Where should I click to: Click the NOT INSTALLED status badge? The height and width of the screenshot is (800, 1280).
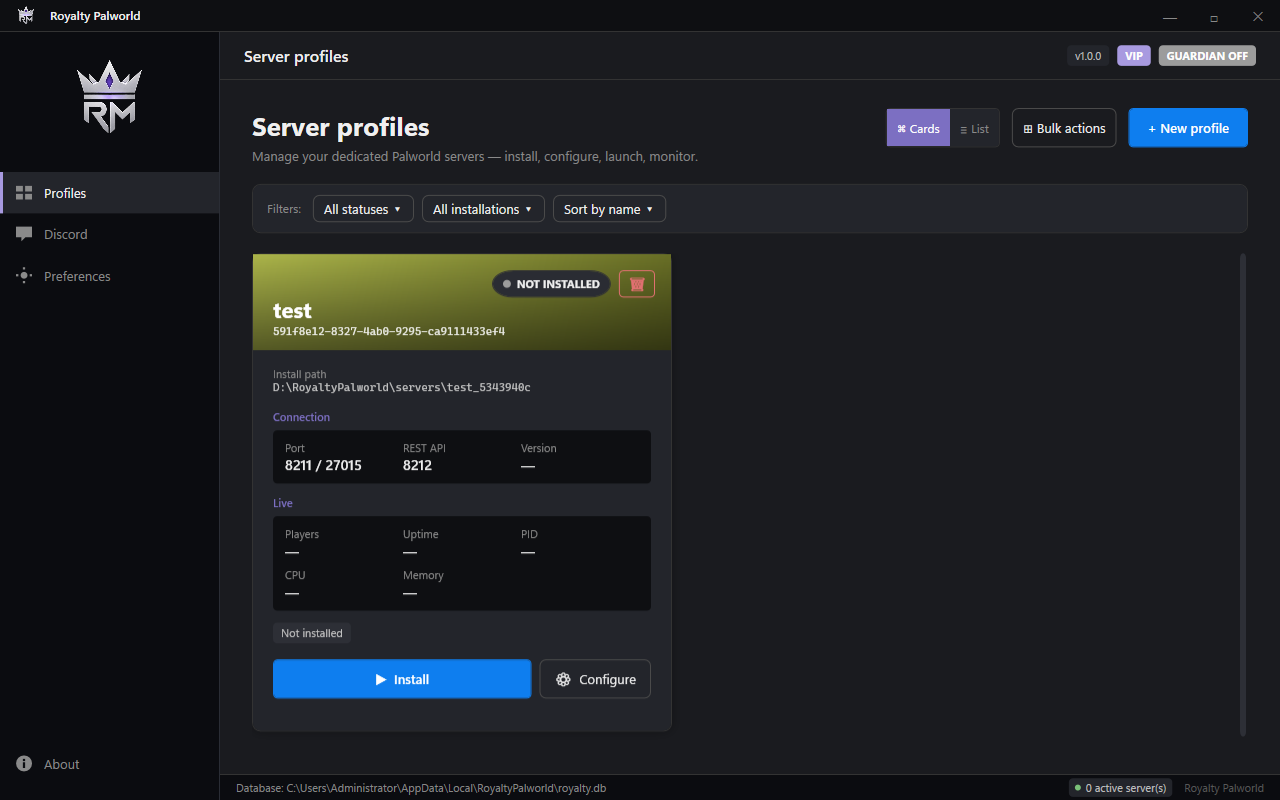[551, 284]
